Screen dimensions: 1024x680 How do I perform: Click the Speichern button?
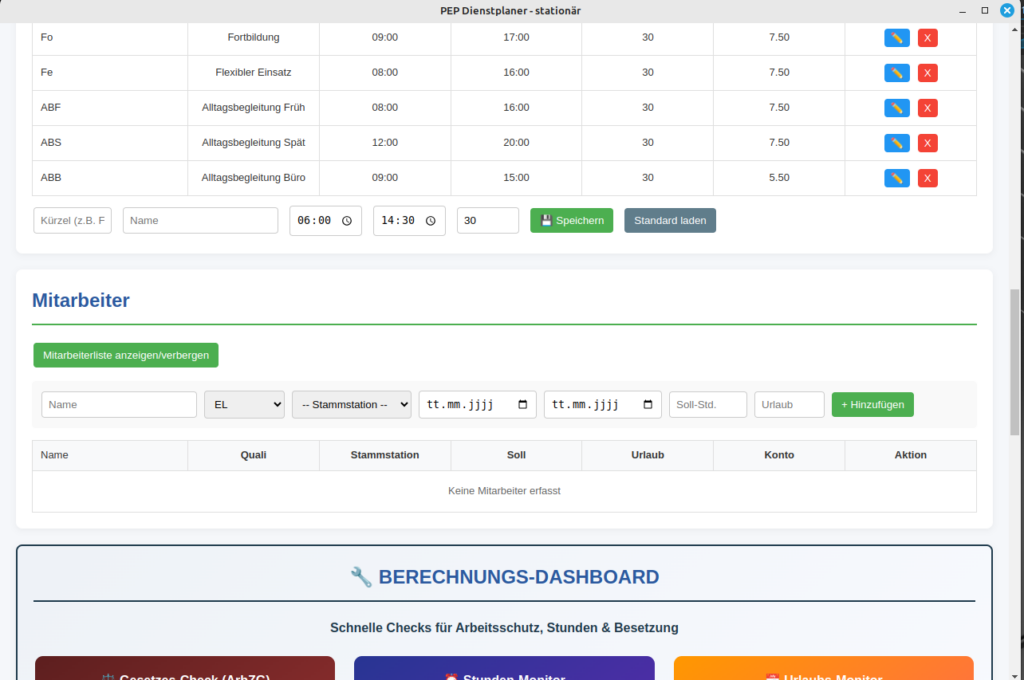click(x=571, y=221)
